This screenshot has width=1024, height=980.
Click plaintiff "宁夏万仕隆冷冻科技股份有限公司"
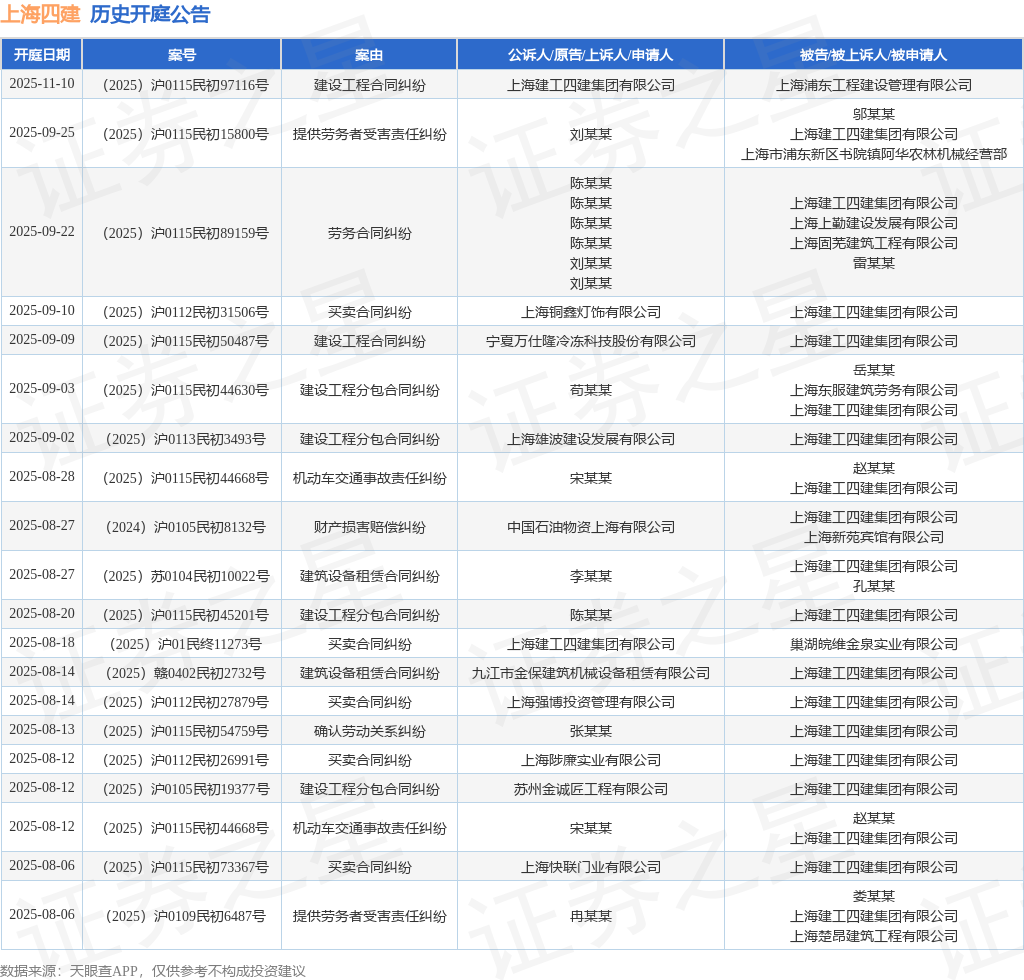click(591, 341)
